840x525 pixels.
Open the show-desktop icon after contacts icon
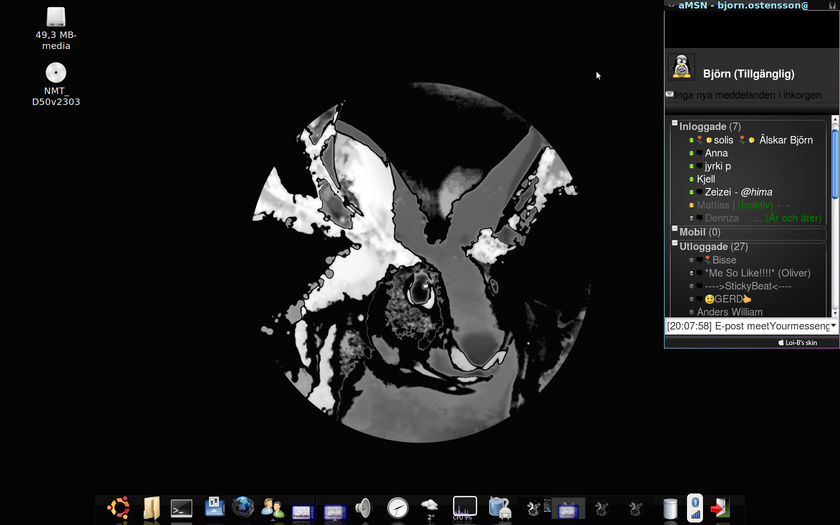[x=303, y=513]
